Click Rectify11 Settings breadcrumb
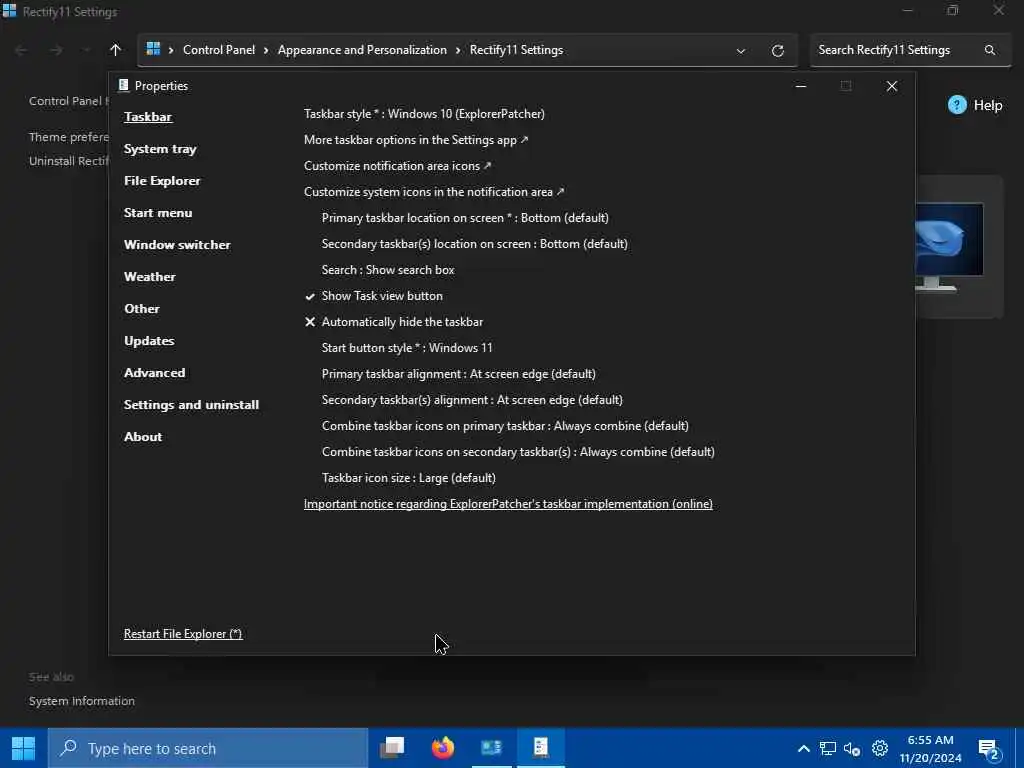 [x=517, y=50]
